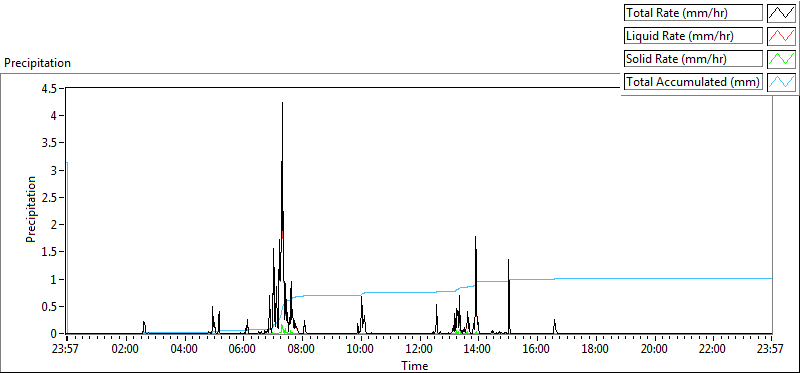The height and width of the screenshot is (373, 800).
Task: Click the tallest precipitation peak near 07:20
Action: point(282,104)
